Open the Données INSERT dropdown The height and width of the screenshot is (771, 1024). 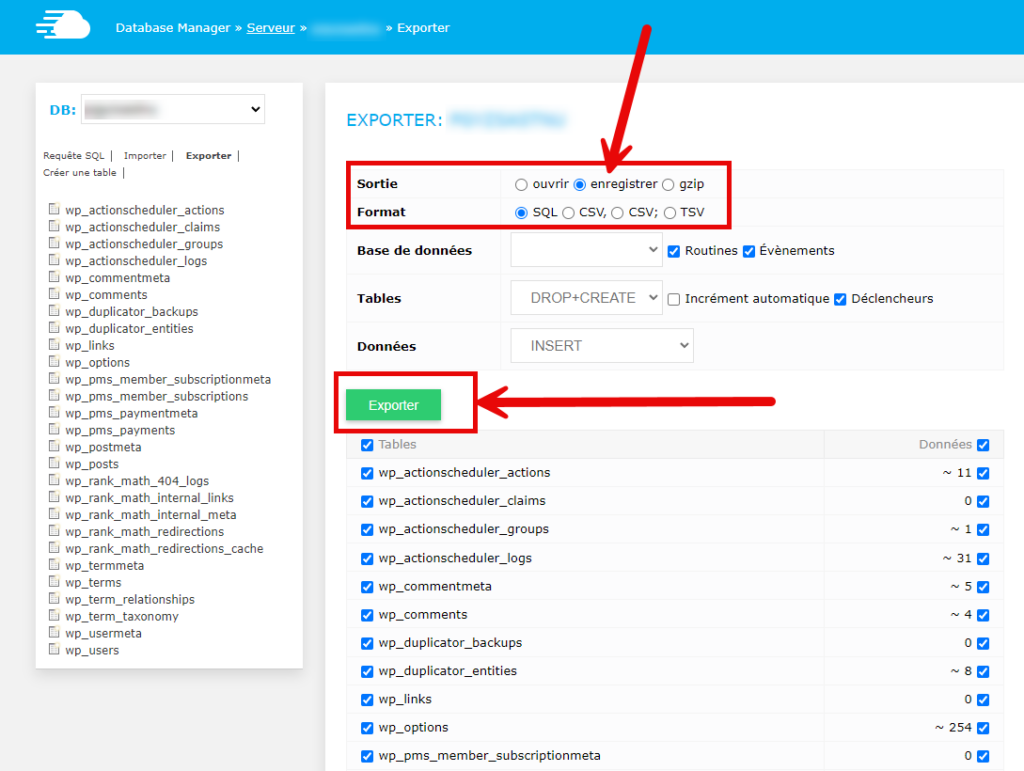[x=601, y=345]
